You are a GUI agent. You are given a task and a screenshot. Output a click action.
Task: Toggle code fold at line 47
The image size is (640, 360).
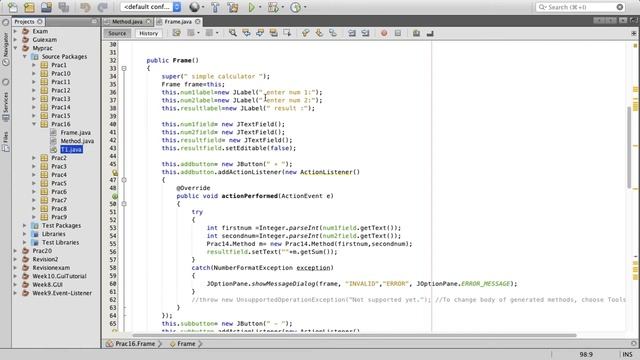(x=124, y=180)
